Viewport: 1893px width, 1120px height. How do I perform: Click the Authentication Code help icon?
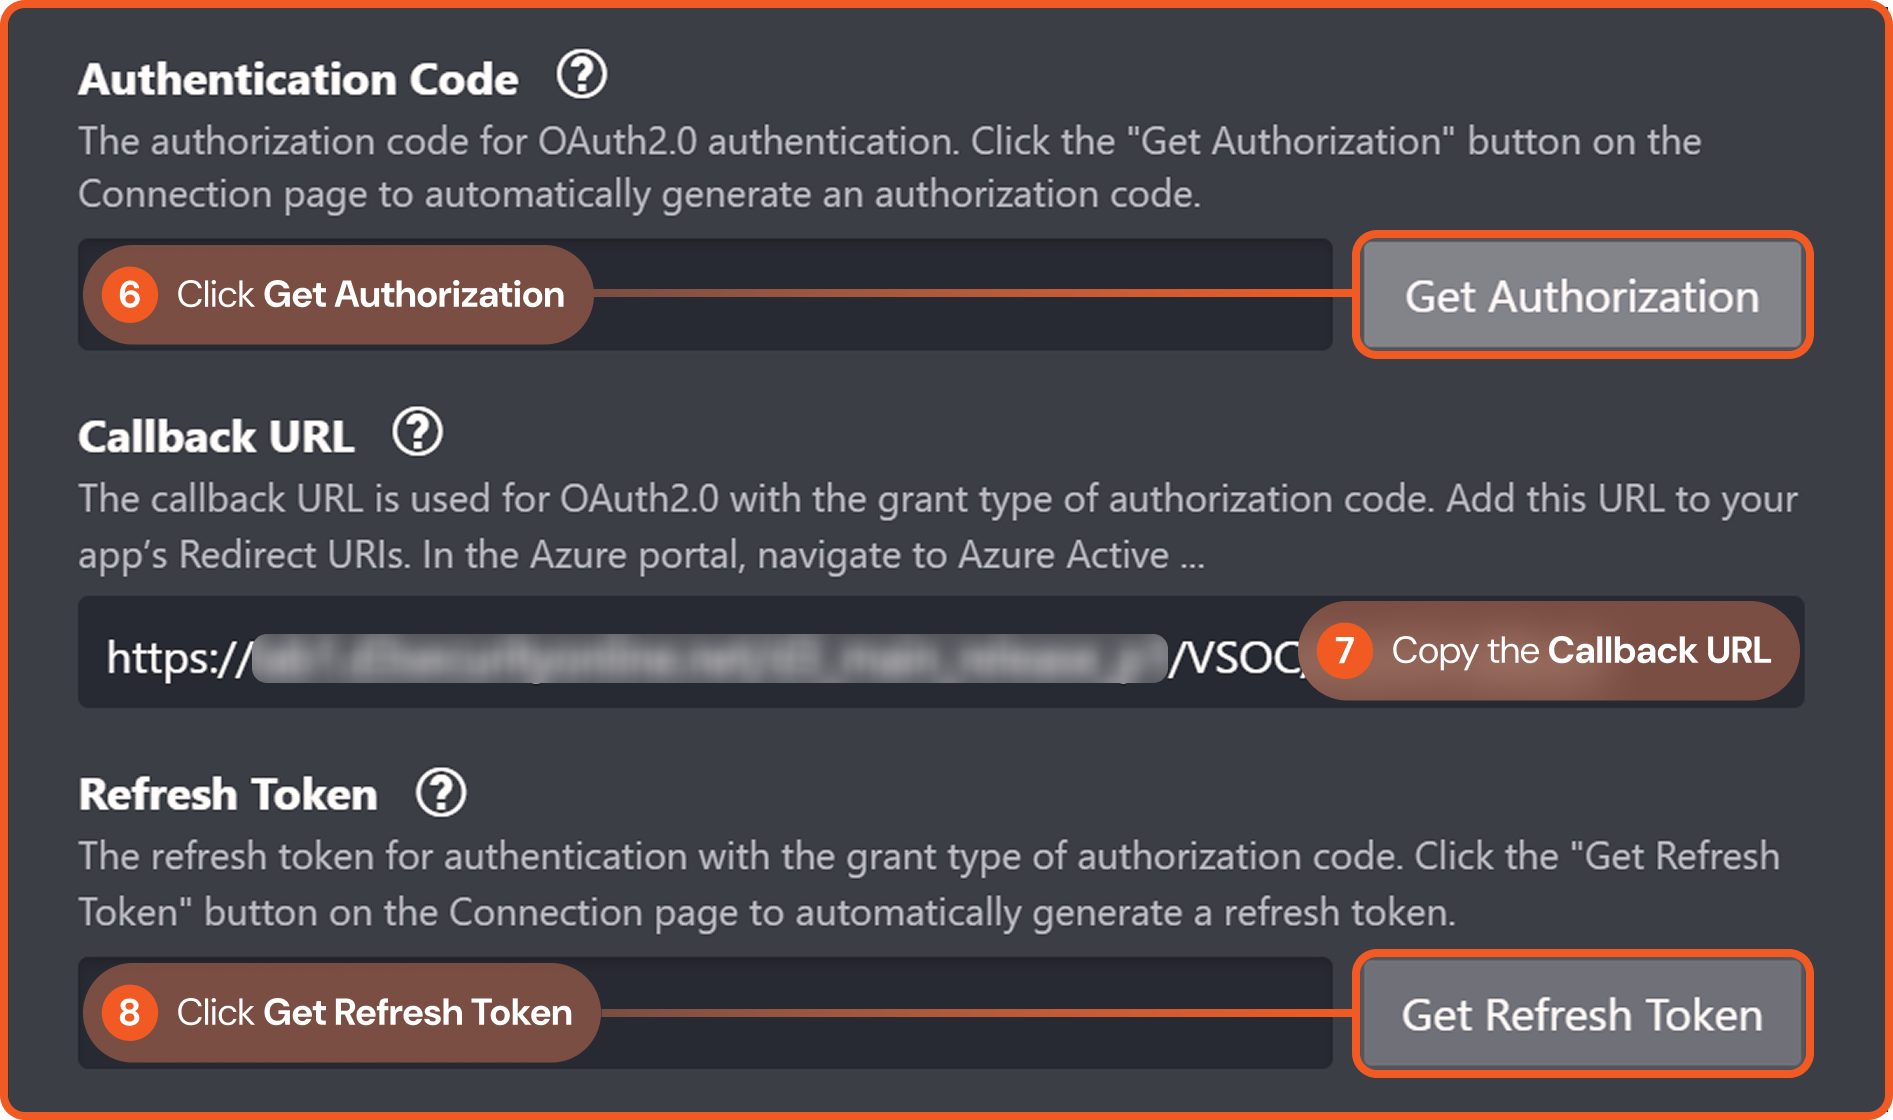(x=581, y=75)
